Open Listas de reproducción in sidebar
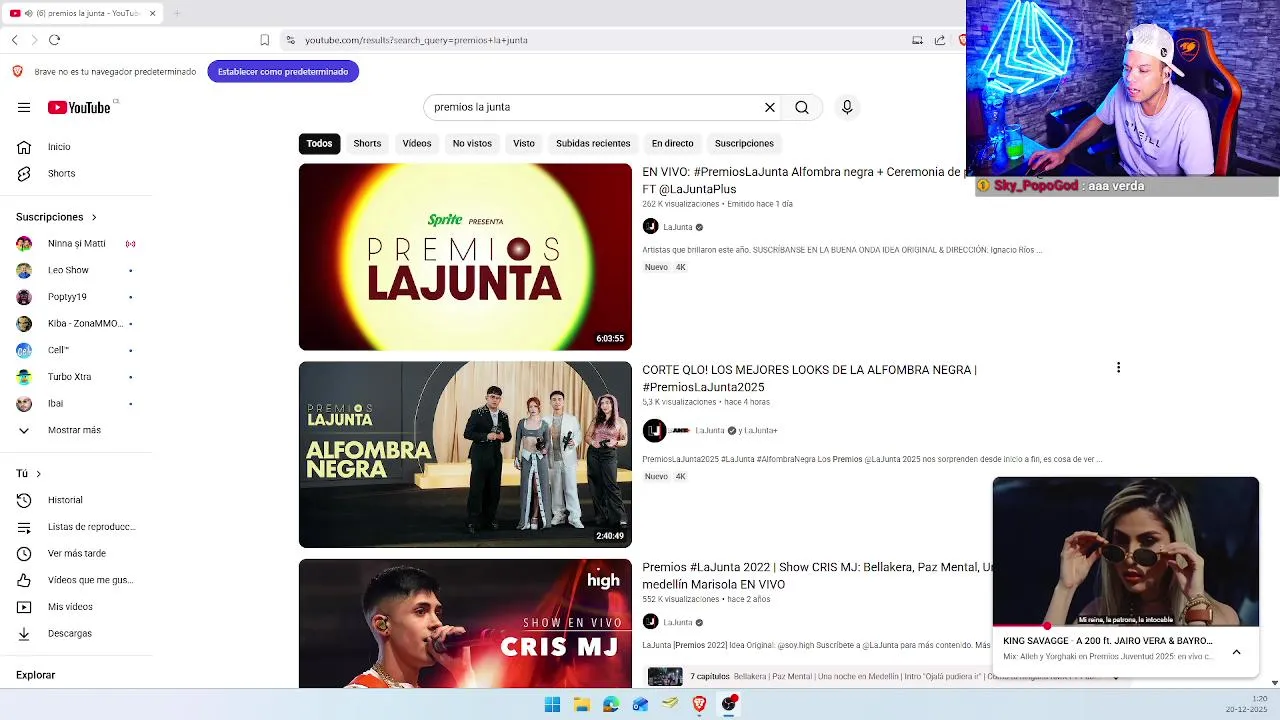This screenshot has height=720, width=1280. pos(75,527)
